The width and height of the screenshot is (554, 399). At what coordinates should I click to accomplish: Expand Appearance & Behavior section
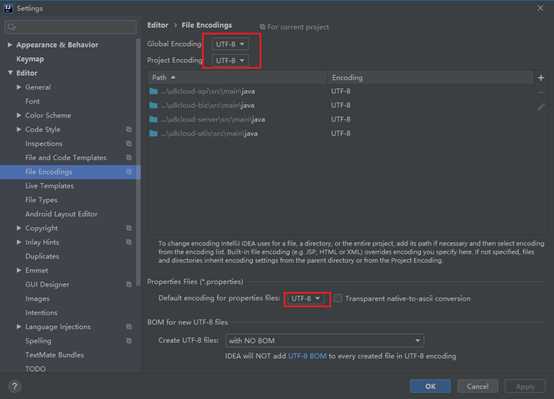10,45
